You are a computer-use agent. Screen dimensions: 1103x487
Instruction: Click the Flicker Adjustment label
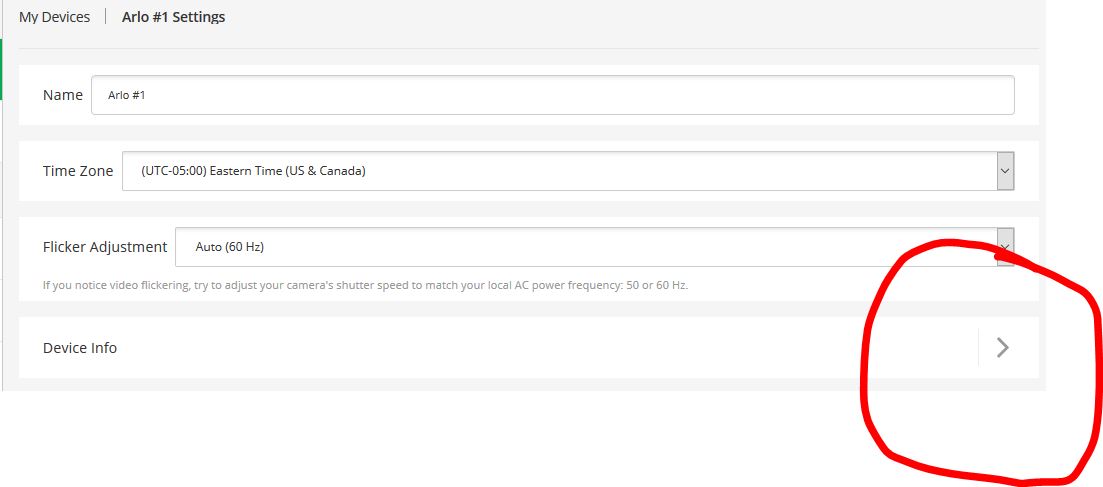pyautogui.click(x=105, y=247)
